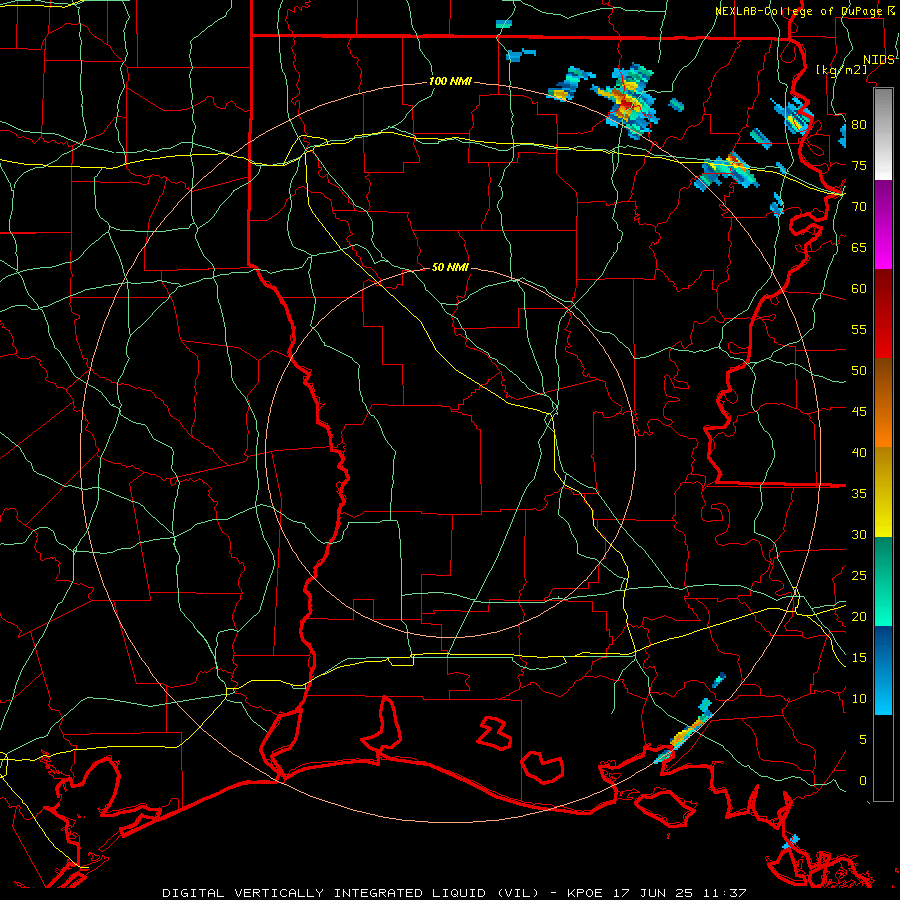Click the 45 value on the color scale
900x900 pixels.
click(859, 412)
